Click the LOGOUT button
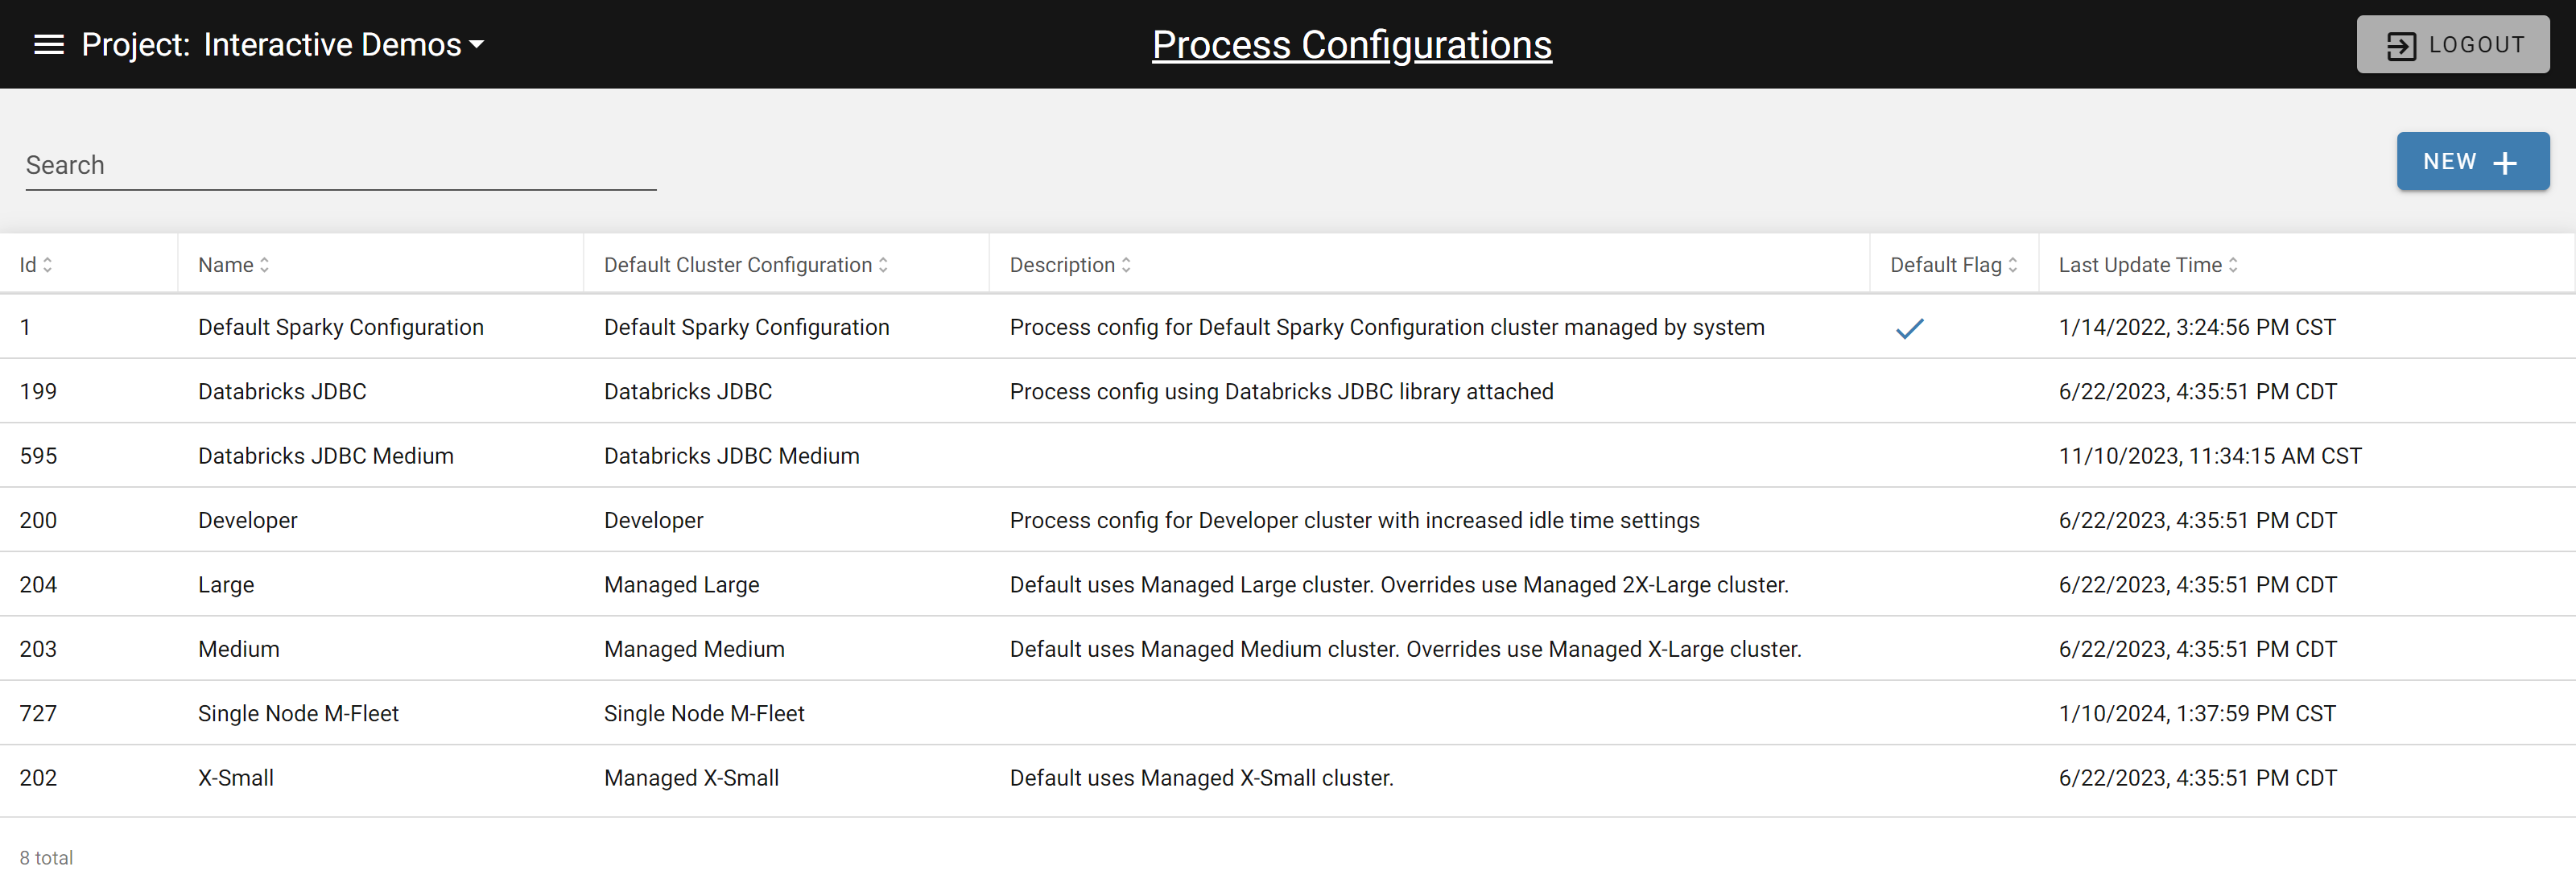This screenshot has width=2576, height=879. [2452, 44]
